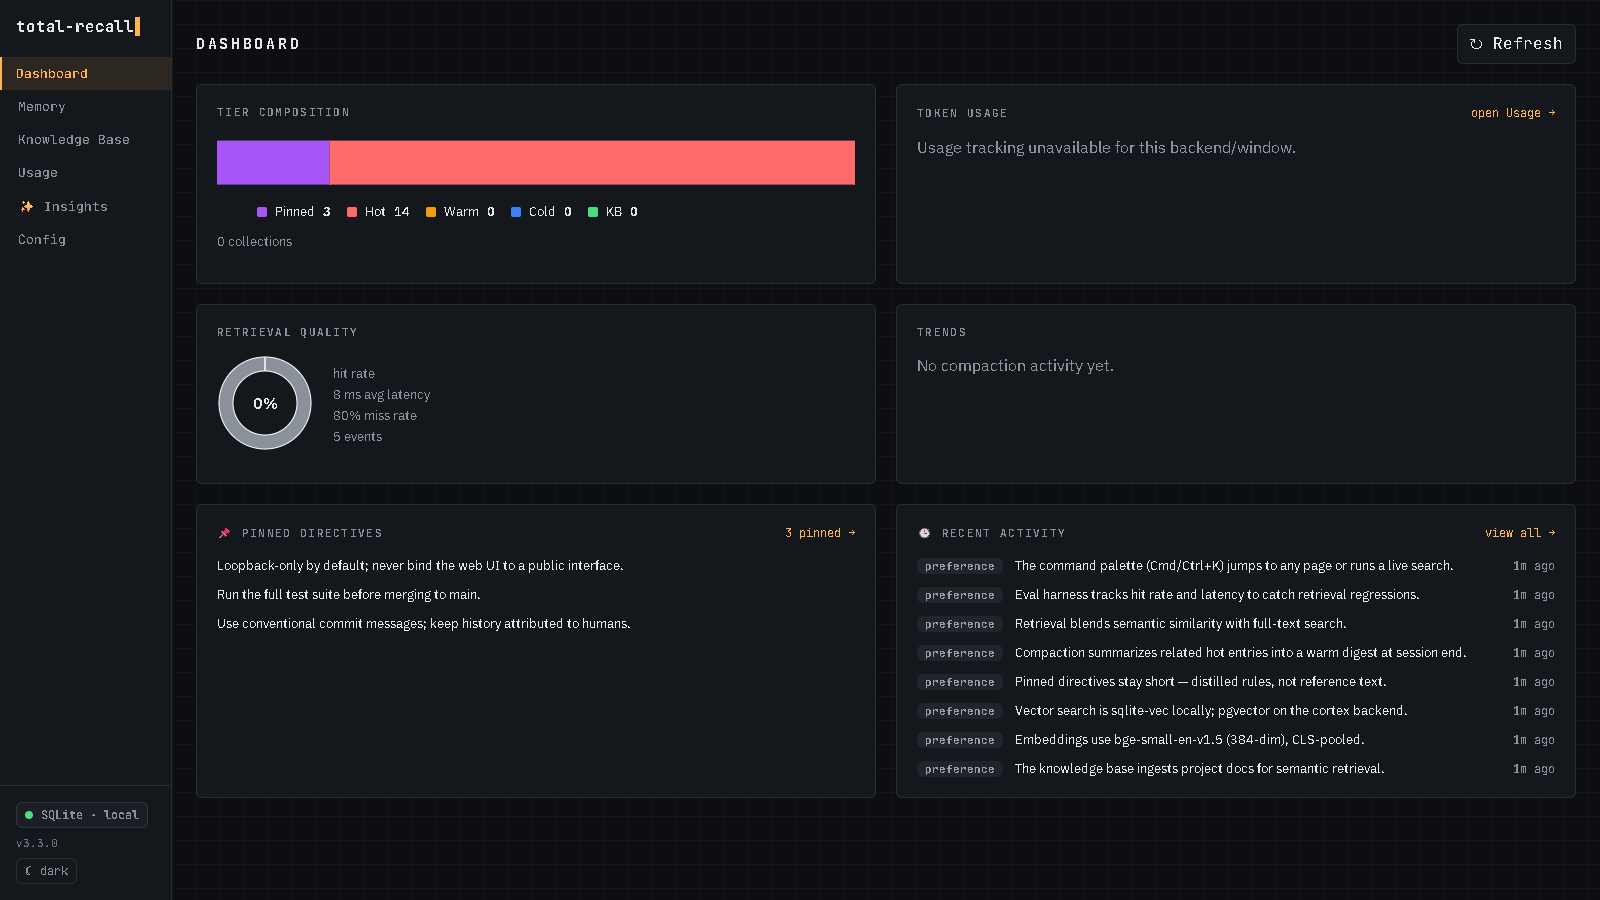
Task: Click activity 'Eval harness tracks hit rate'
Action: (1217, 595)
